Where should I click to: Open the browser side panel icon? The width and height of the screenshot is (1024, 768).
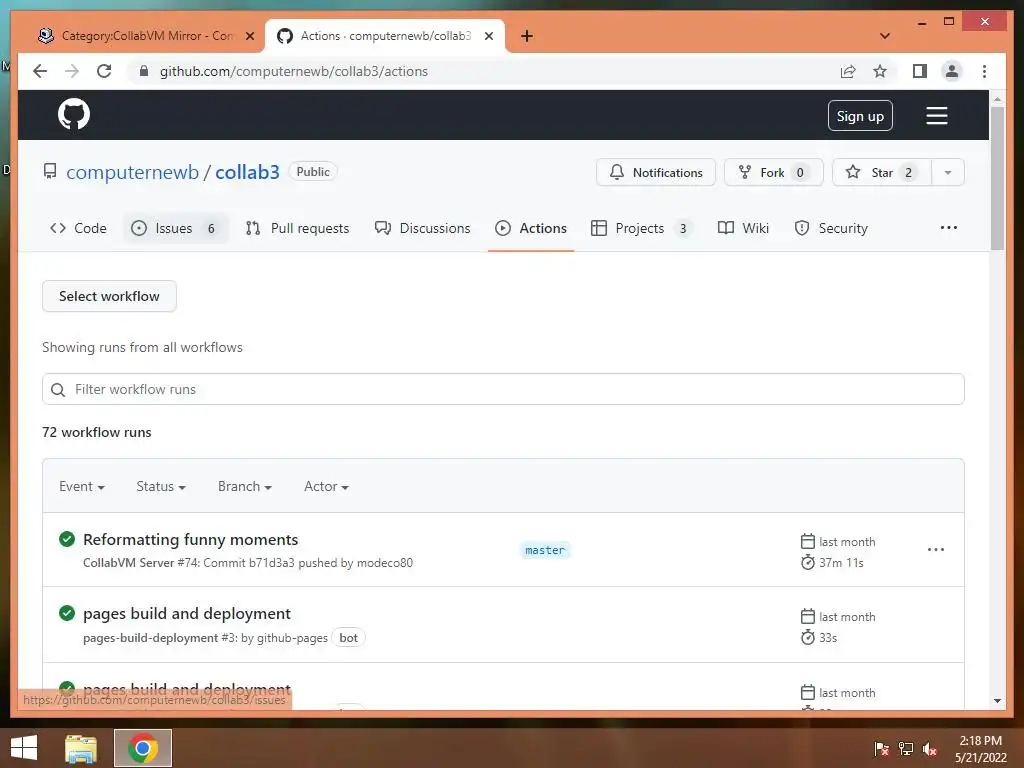920,71
